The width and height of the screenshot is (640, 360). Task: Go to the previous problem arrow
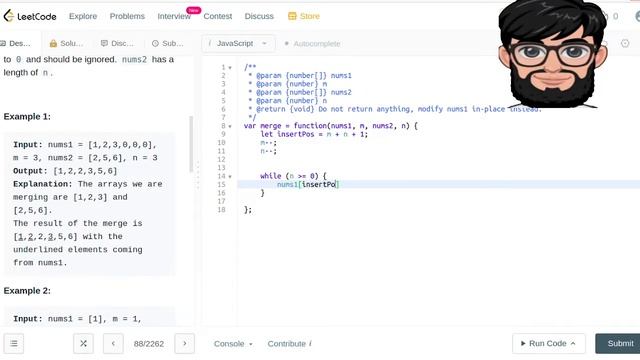[113, 344]
